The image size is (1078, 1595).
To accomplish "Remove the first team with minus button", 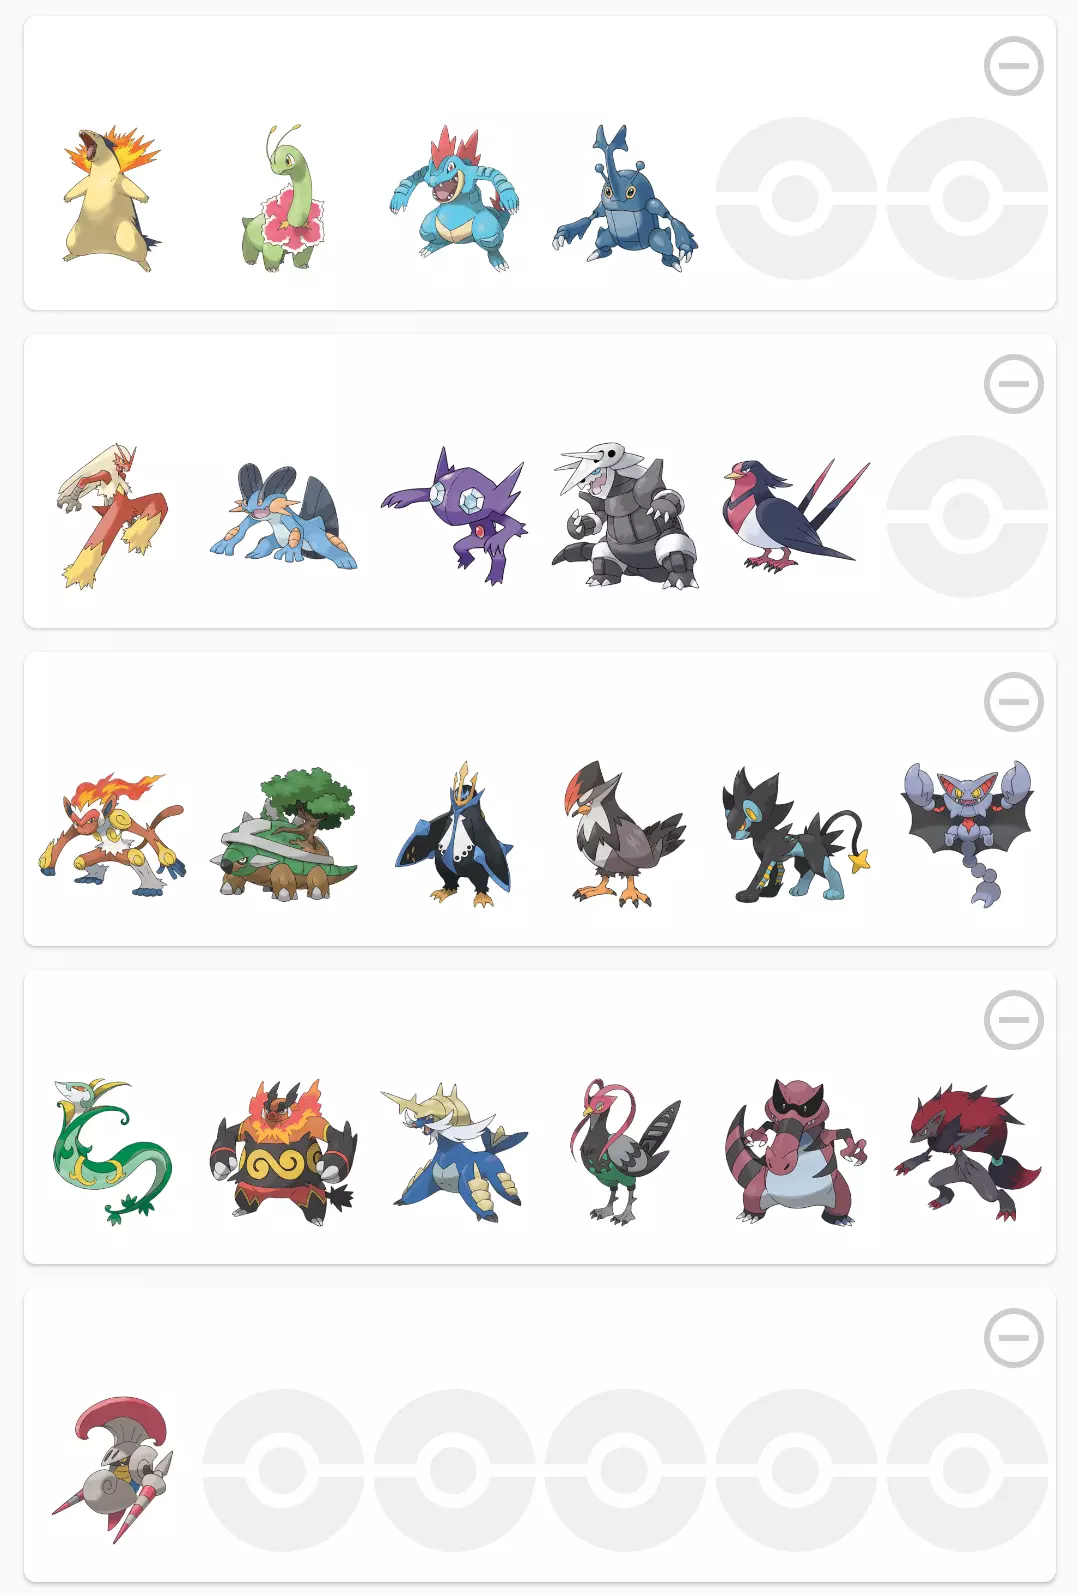I will pos(1014,66).
